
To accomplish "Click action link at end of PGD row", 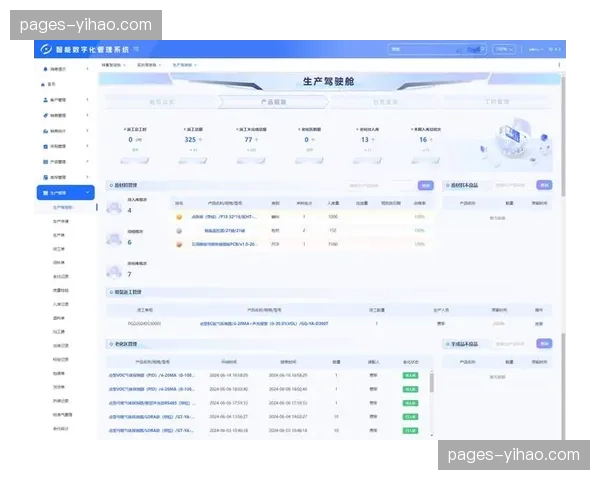I will click(x=539, y=324).
